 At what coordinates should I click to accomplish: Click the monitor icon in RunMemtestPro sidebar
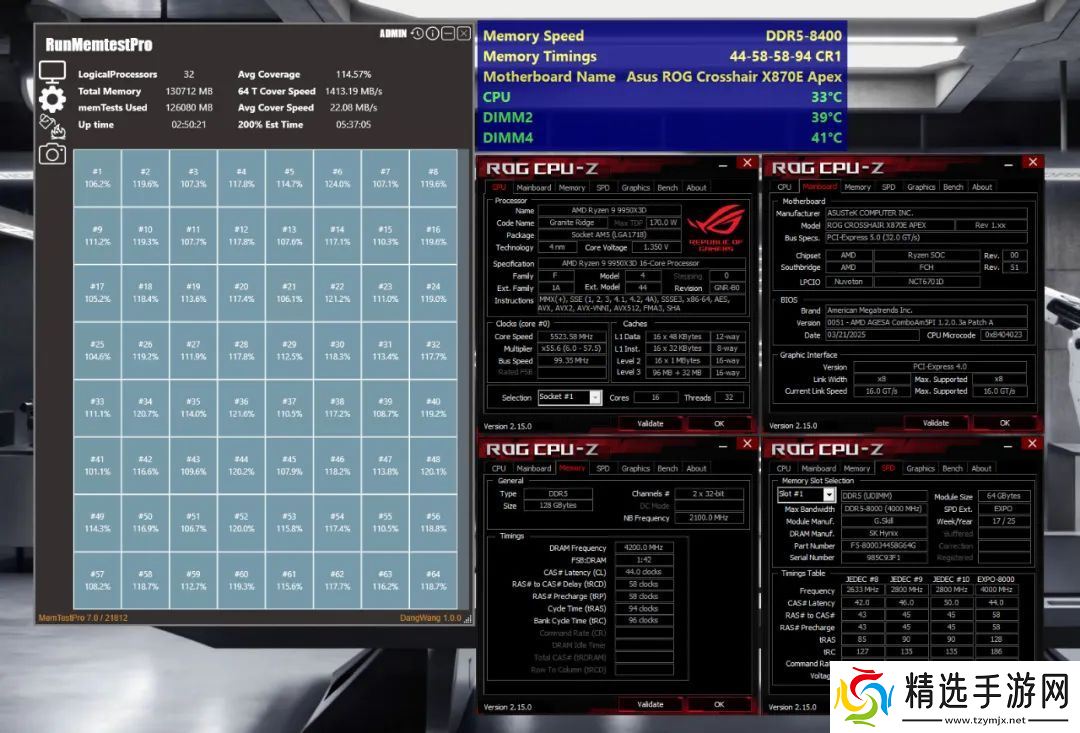(x=52, y=72)
